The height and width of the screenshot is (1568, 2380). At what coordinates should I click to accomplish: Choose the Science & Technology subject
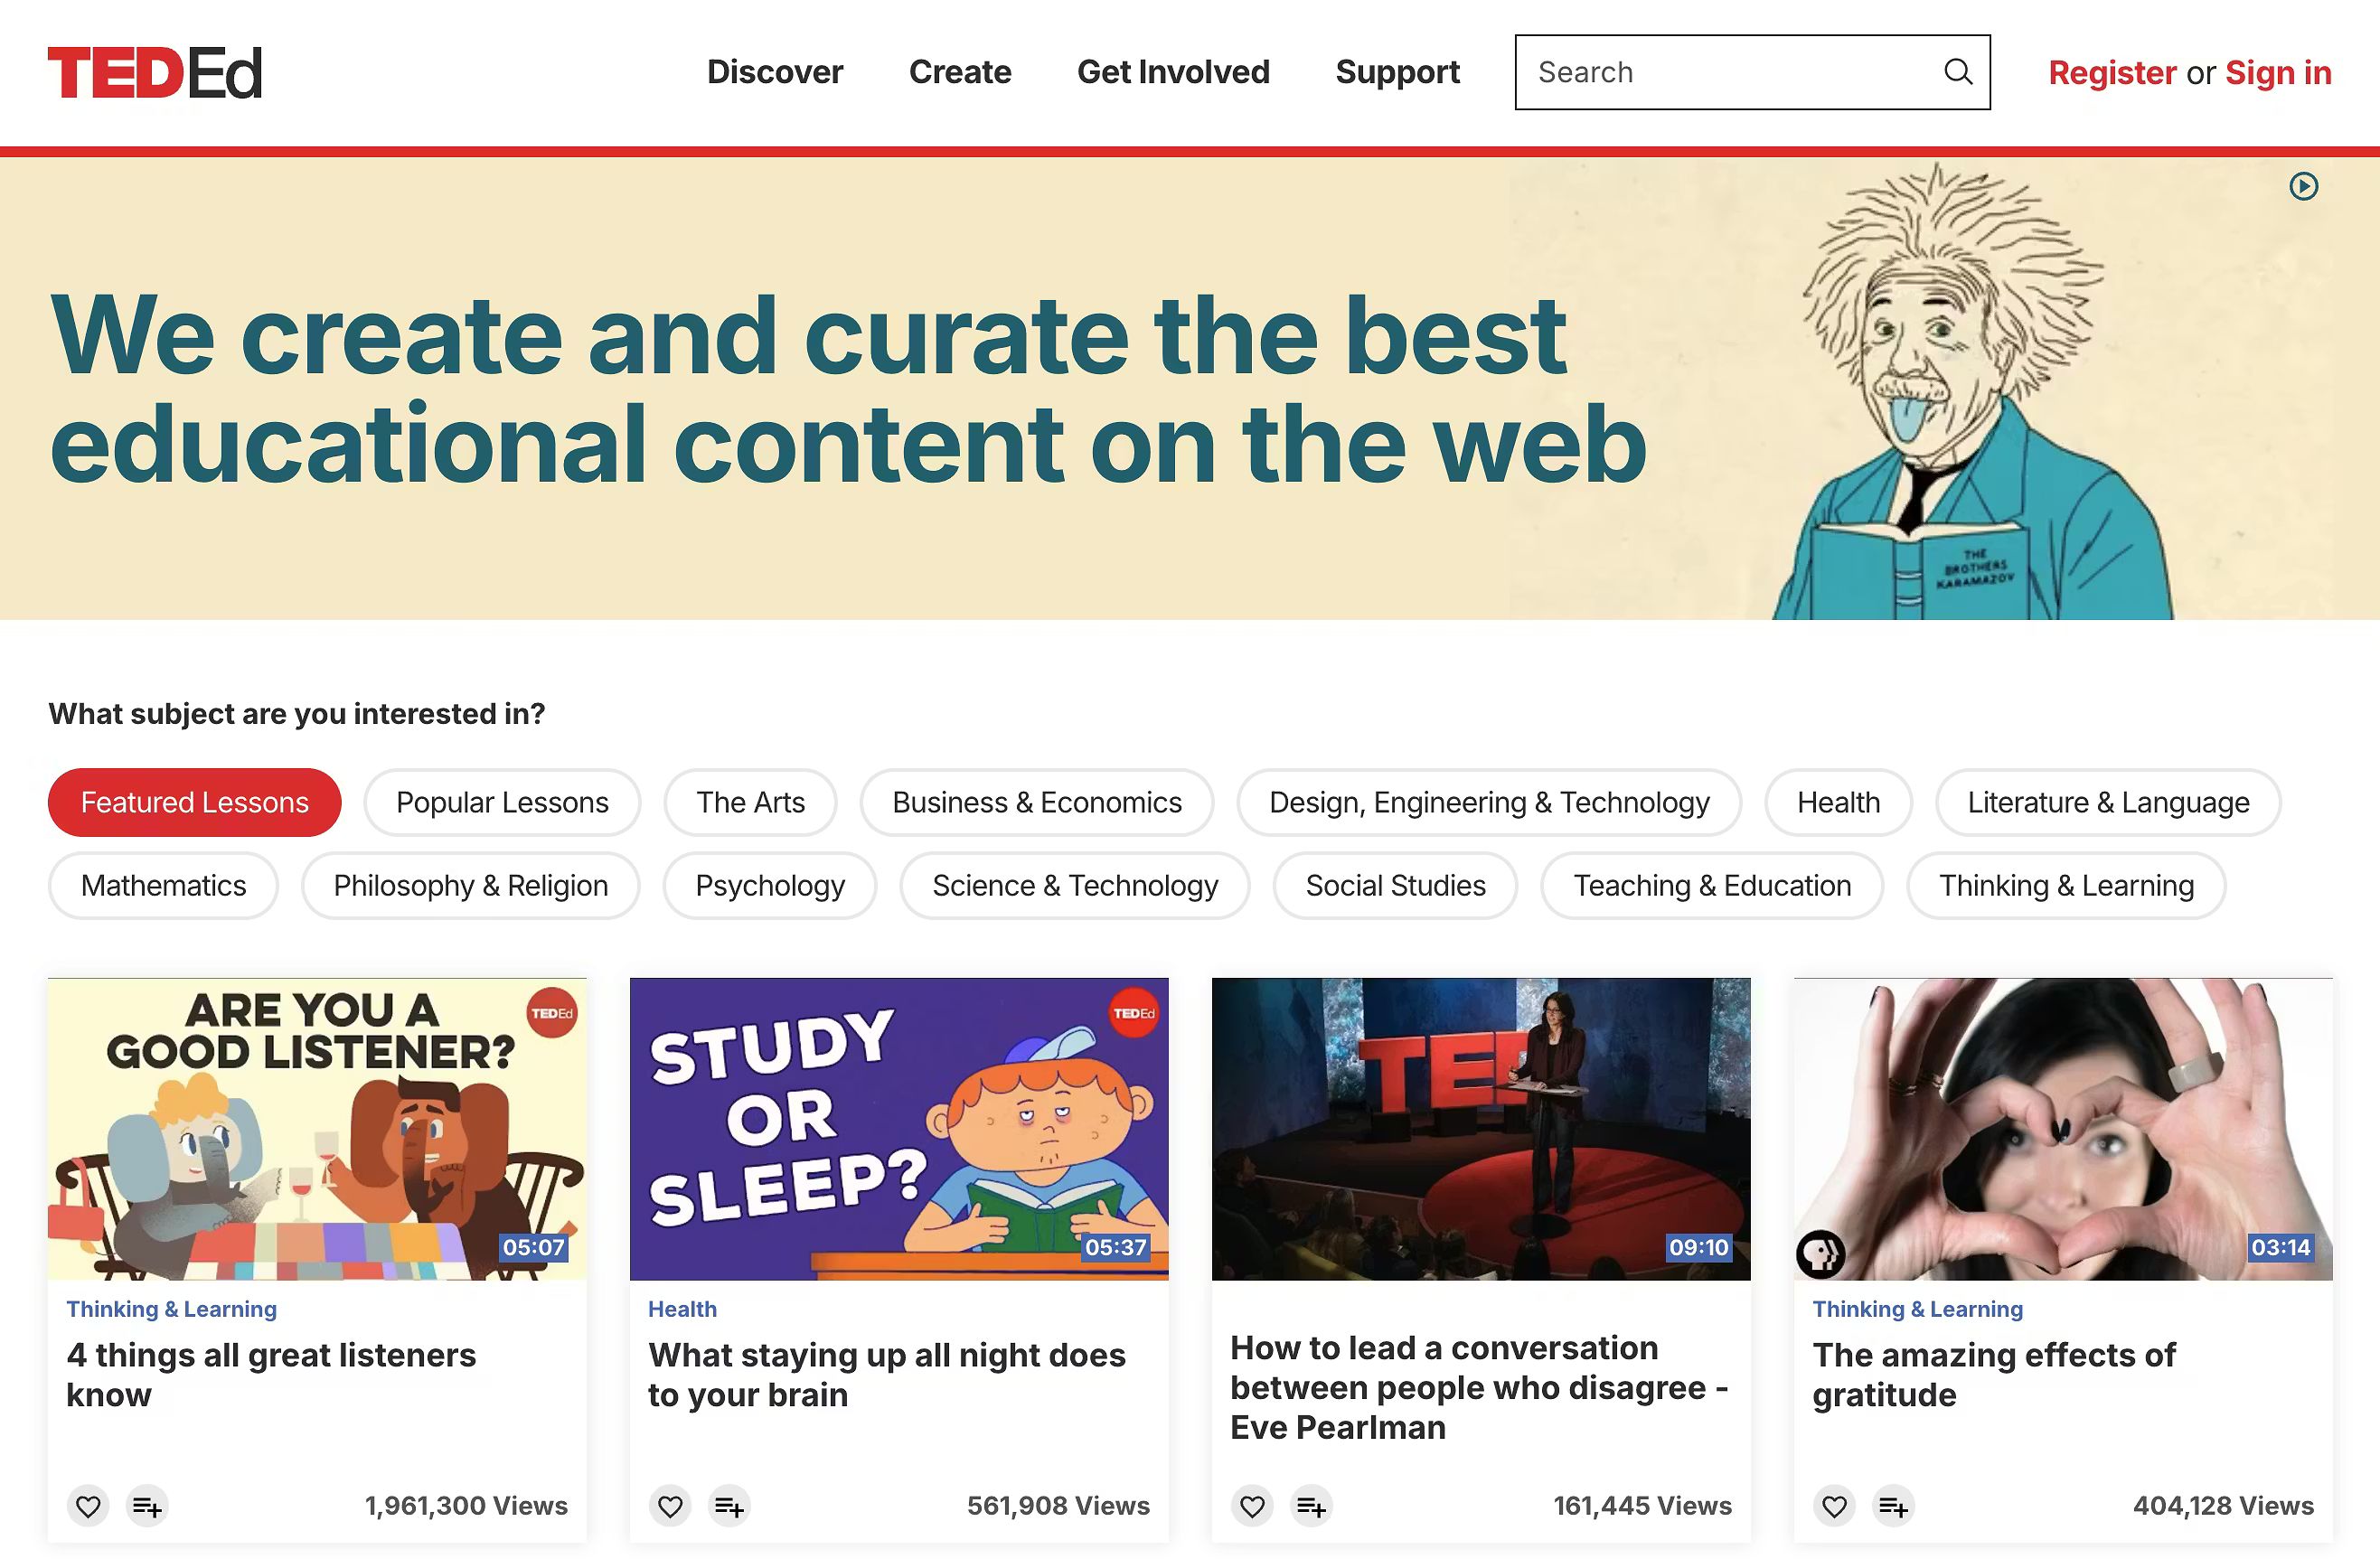1074,885
